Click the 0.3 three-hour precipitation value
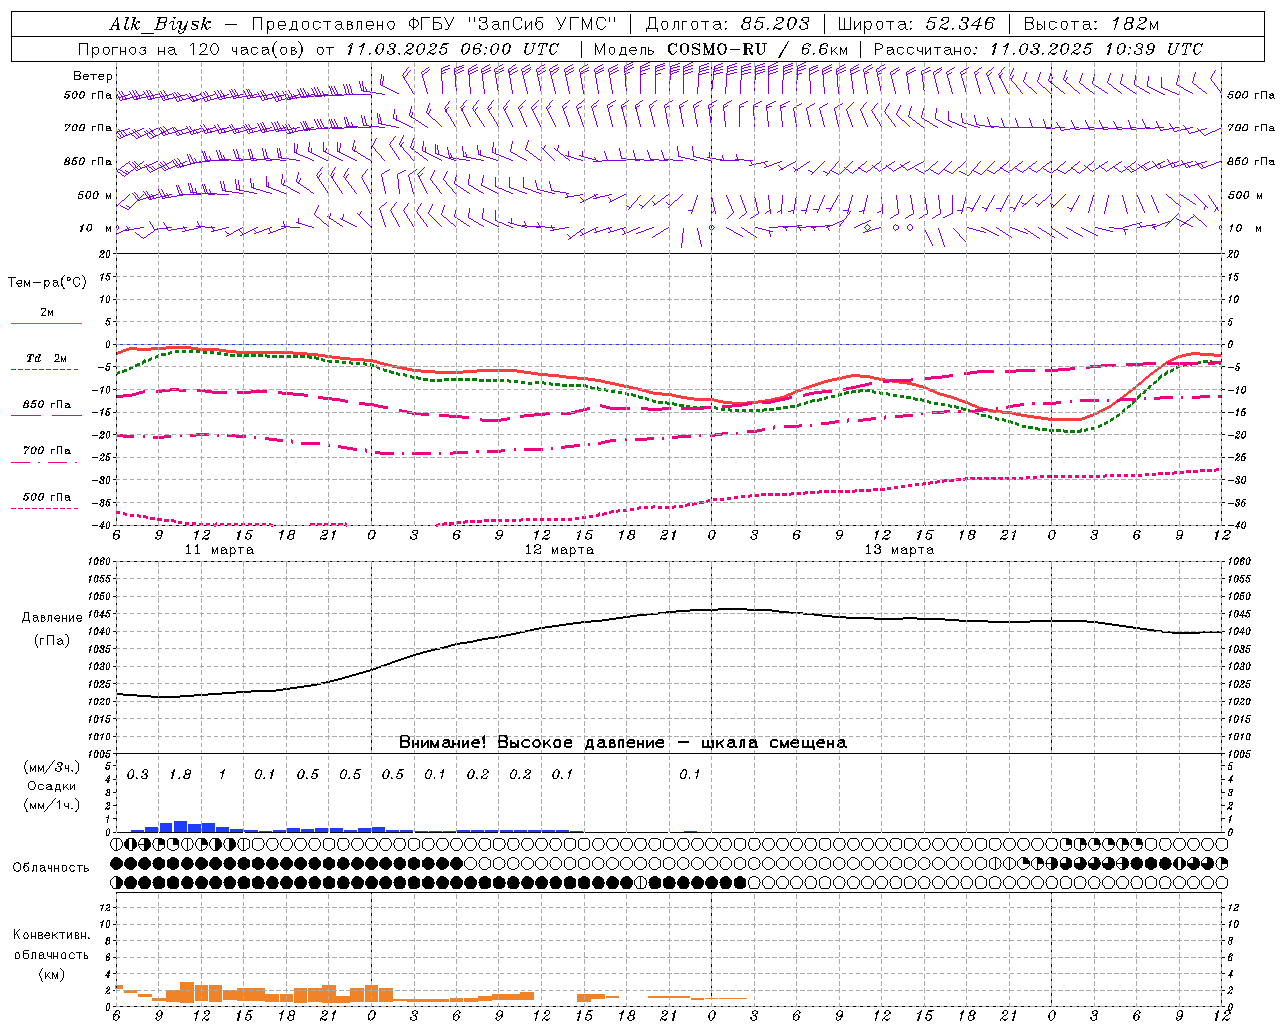 click(x=137, y=775)
